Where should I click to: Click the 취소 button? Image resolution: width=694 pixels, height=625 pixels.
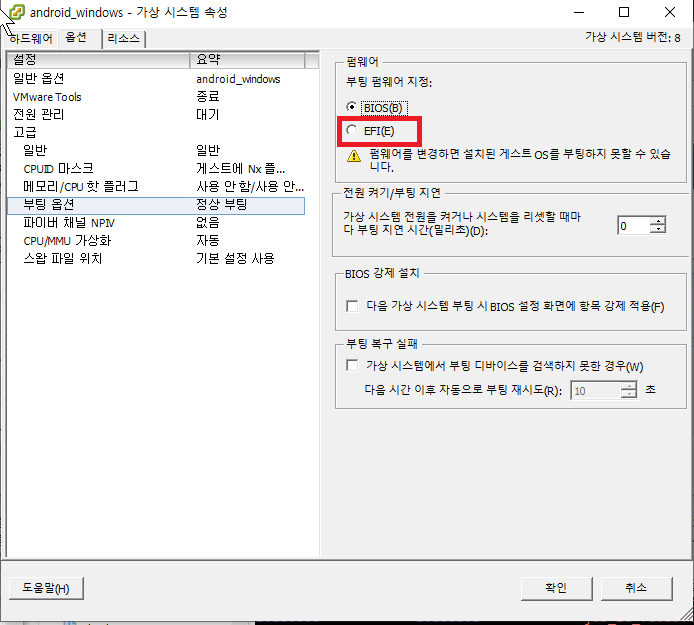tap(636, 588)
